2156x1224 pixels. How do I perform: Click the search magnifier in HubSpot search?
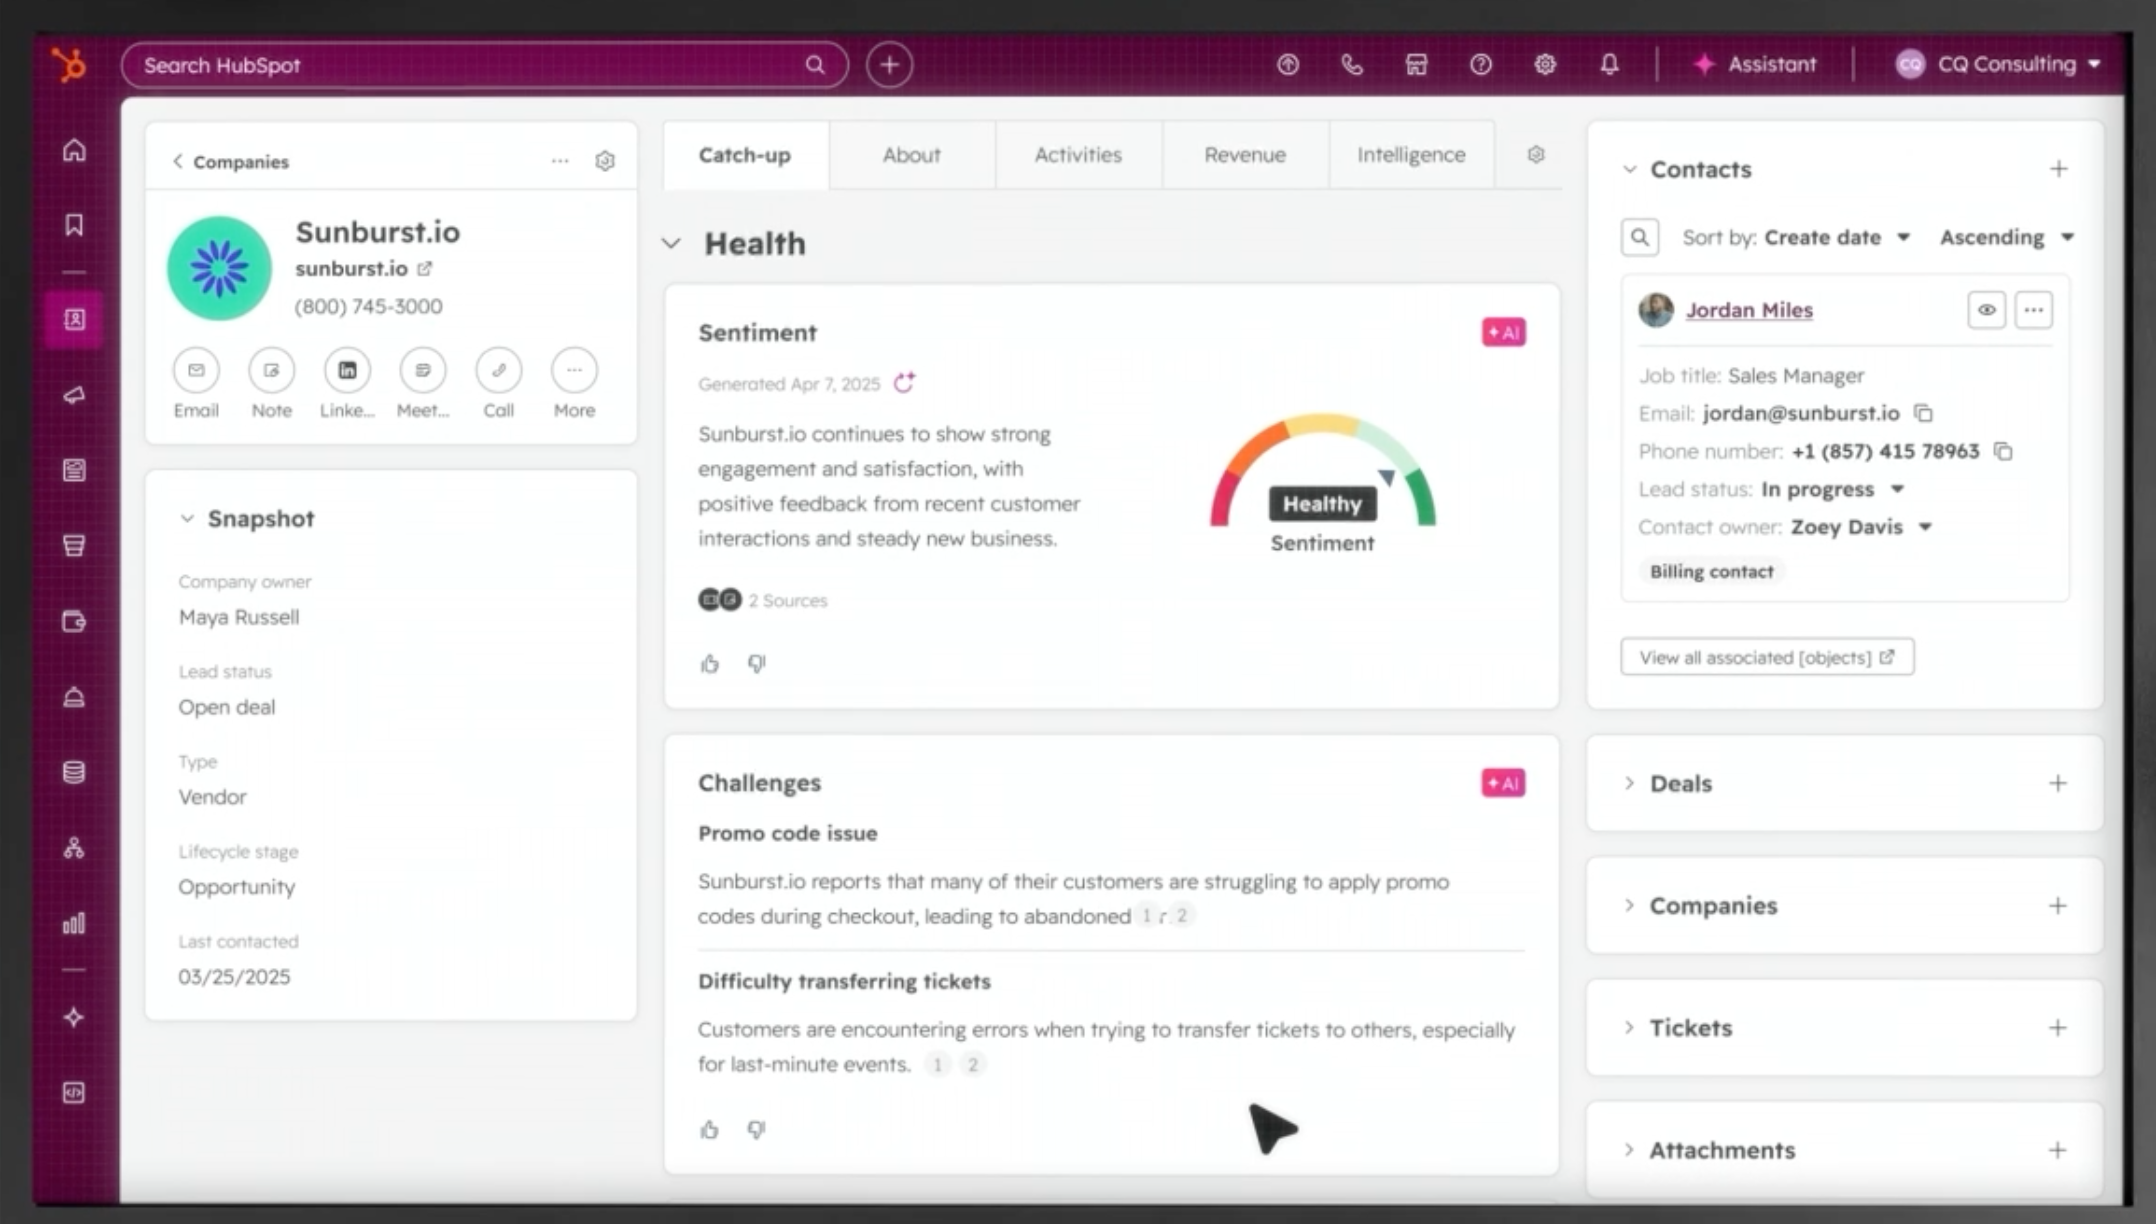click(x=815, y=65)
